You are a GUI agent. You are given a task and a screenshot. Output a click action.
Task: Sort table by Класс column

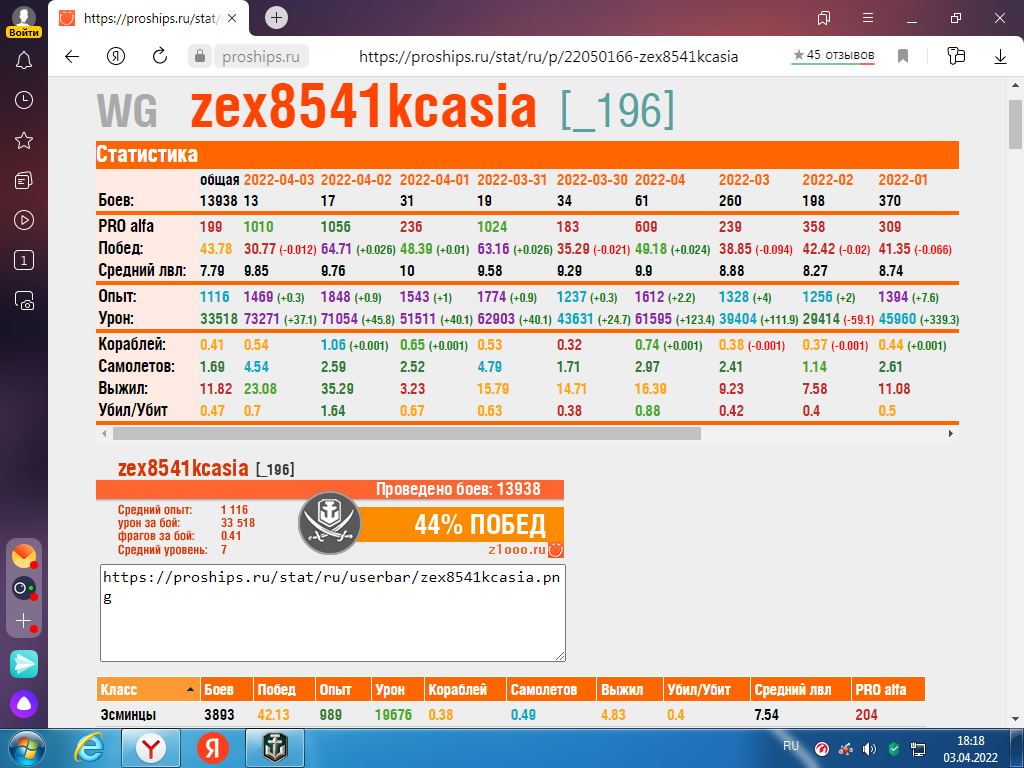[148, 689]
